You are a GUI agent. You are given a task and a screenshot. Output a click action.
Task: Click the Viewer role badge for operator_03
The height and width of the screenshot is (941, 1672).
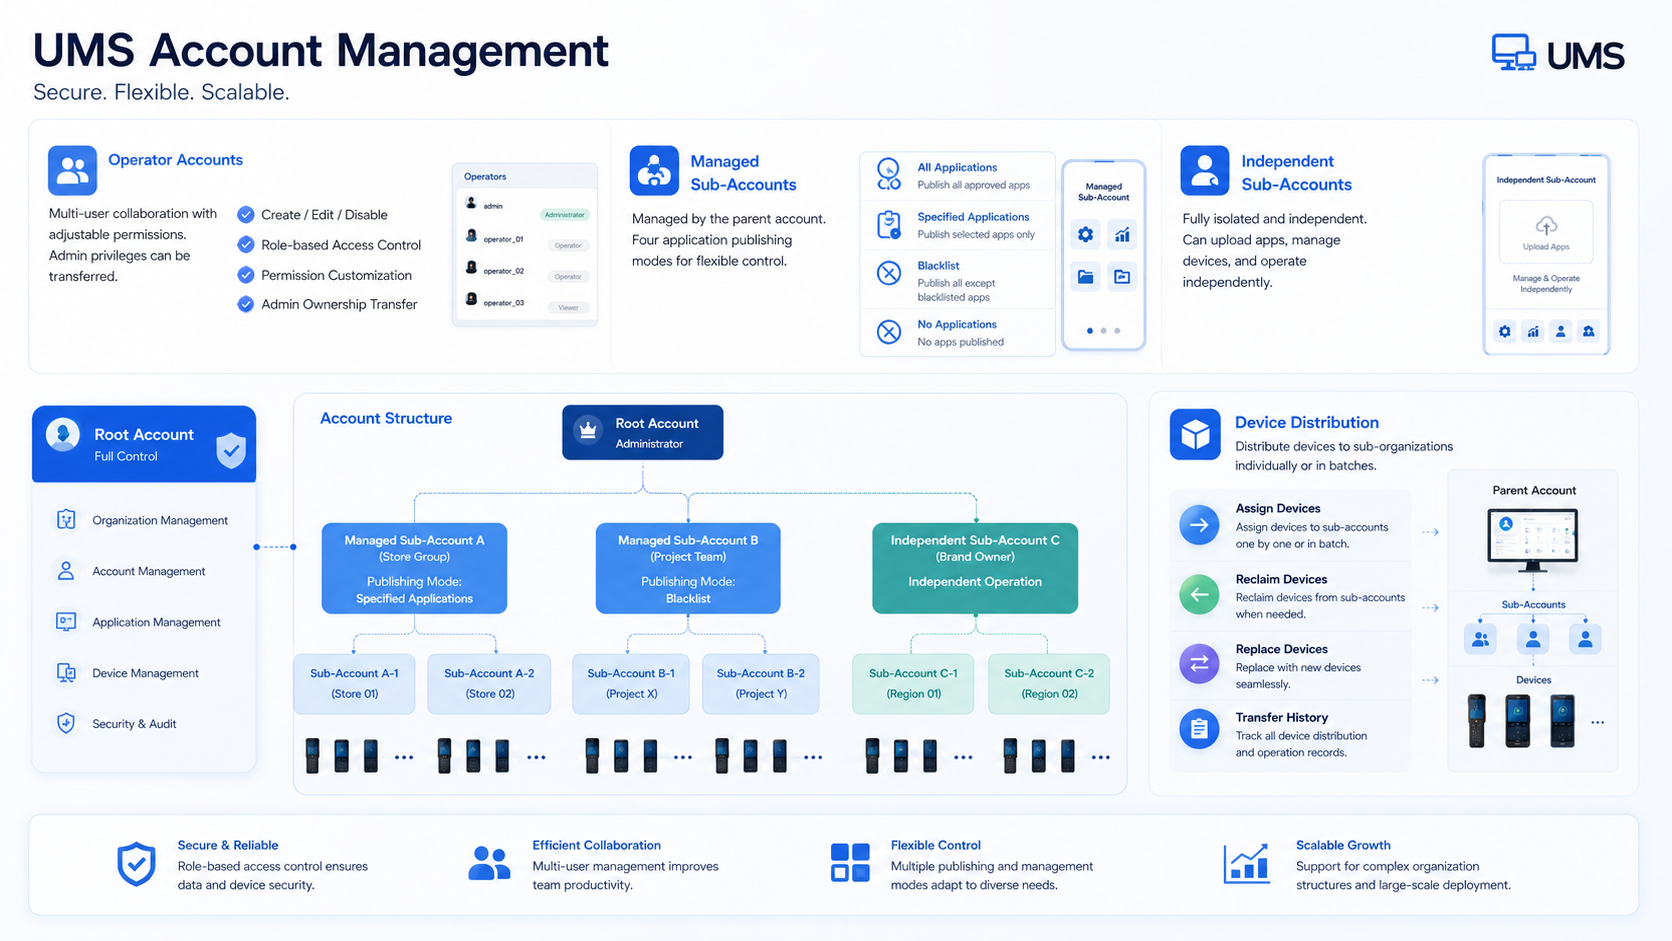coord(568,307)
